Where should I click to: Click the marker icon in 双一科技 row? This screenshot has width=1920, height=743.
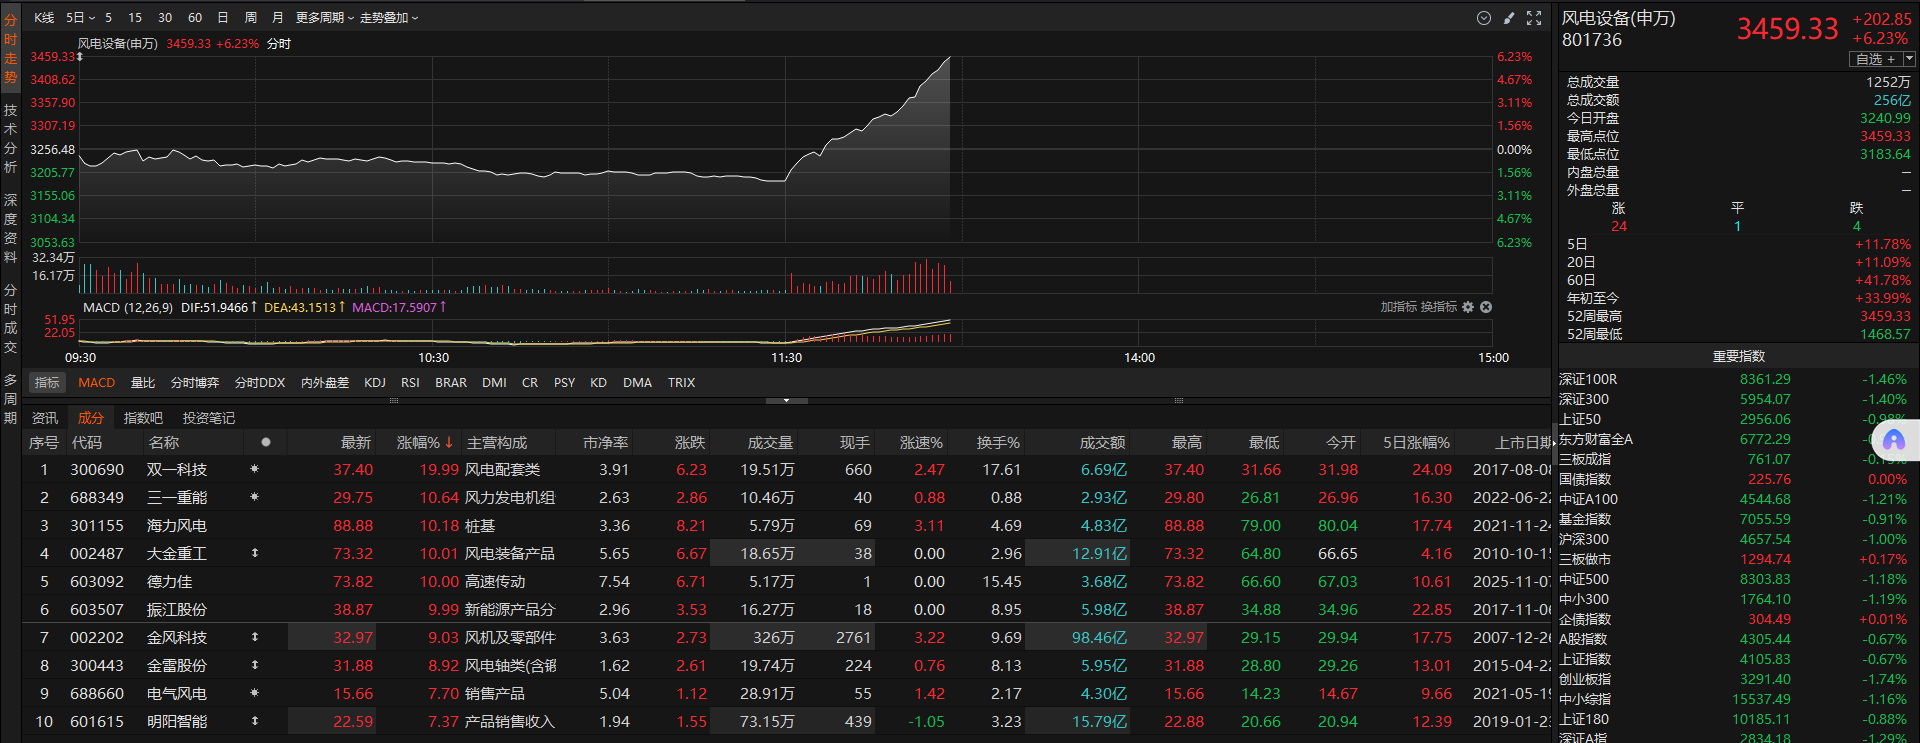coord(254,469)
